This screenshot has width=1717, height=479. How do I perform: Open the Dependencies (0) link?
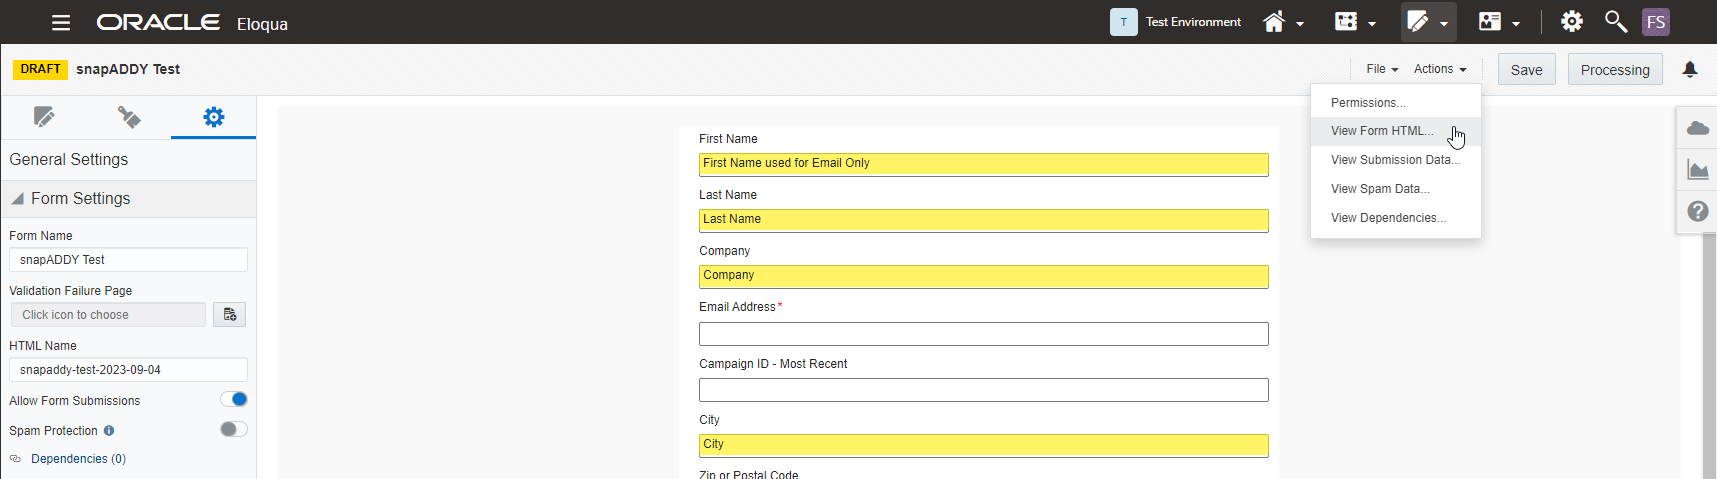point(78,459)
